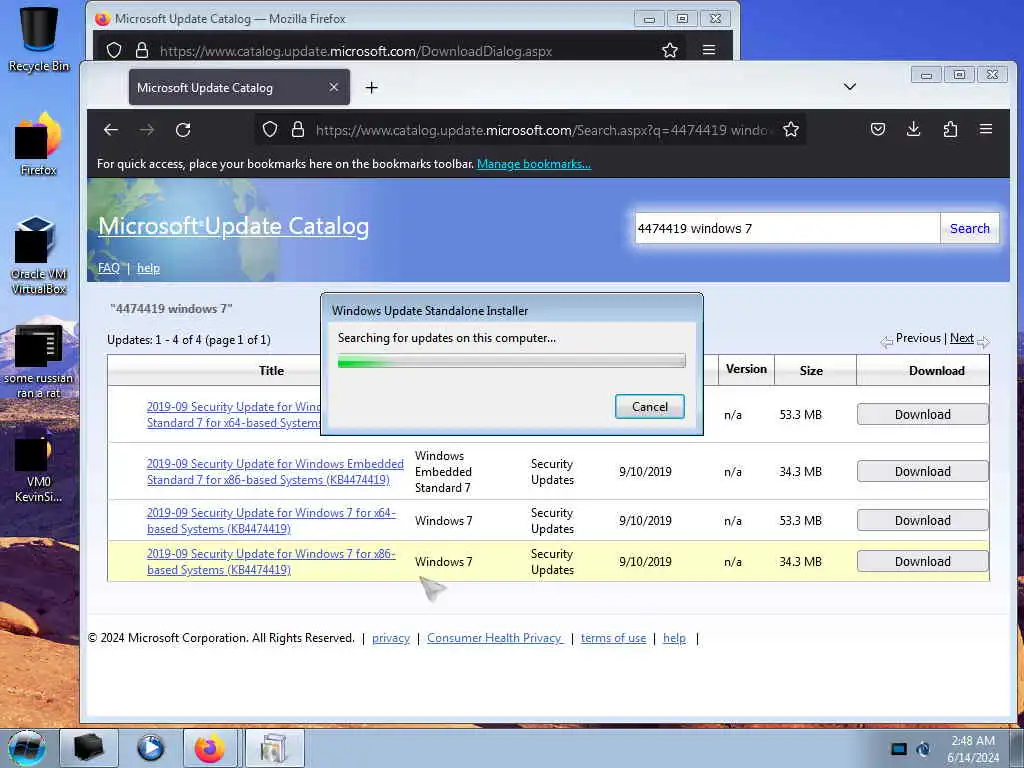Click the network icon in system tray
Image resolution: width=1024 pixels, height=768 pixels.
(x=923, y=748)
